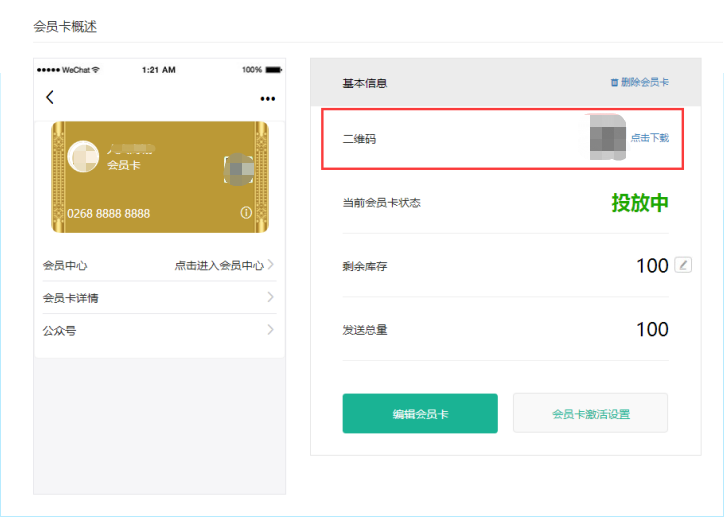Click the QR code on the gold card

pyautogui.click(x=237, y=168)
